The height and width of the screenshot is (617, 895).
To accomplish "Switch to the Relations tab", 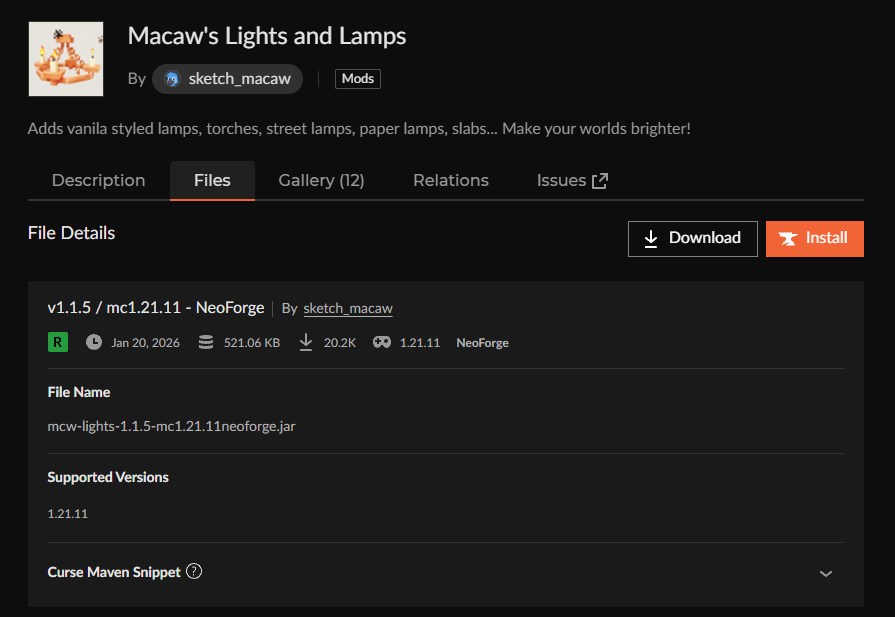I will coord(450,180).
